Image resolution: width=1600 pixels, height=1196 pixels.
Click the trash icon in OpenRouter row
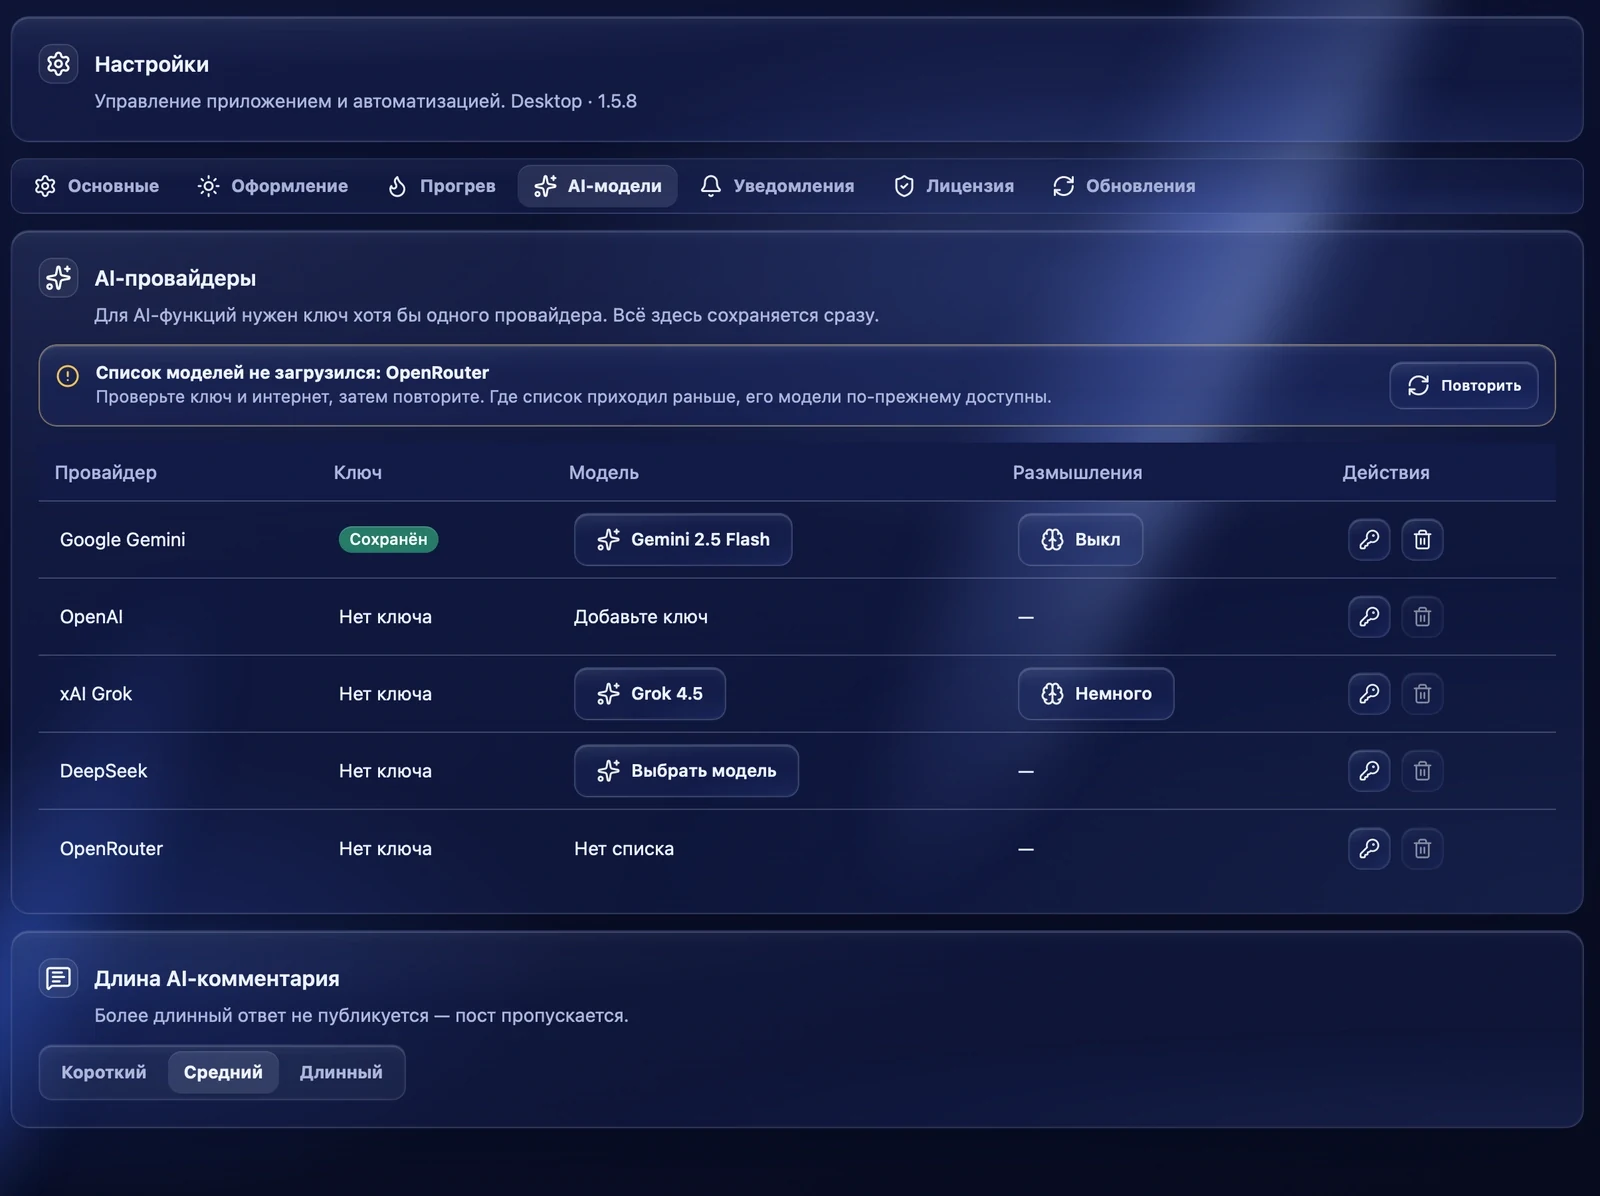[1422, 849]
